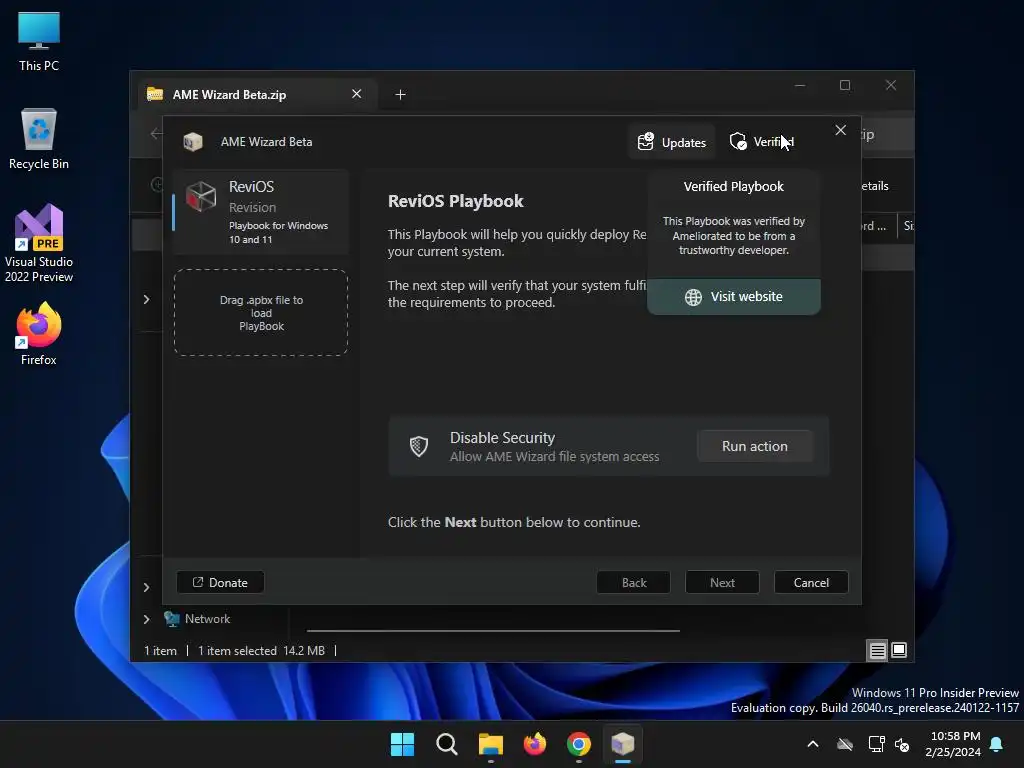The height and width of the screenshot is (768, 1024).
Task: Run the Disable Security action
Action: [754, 446]
